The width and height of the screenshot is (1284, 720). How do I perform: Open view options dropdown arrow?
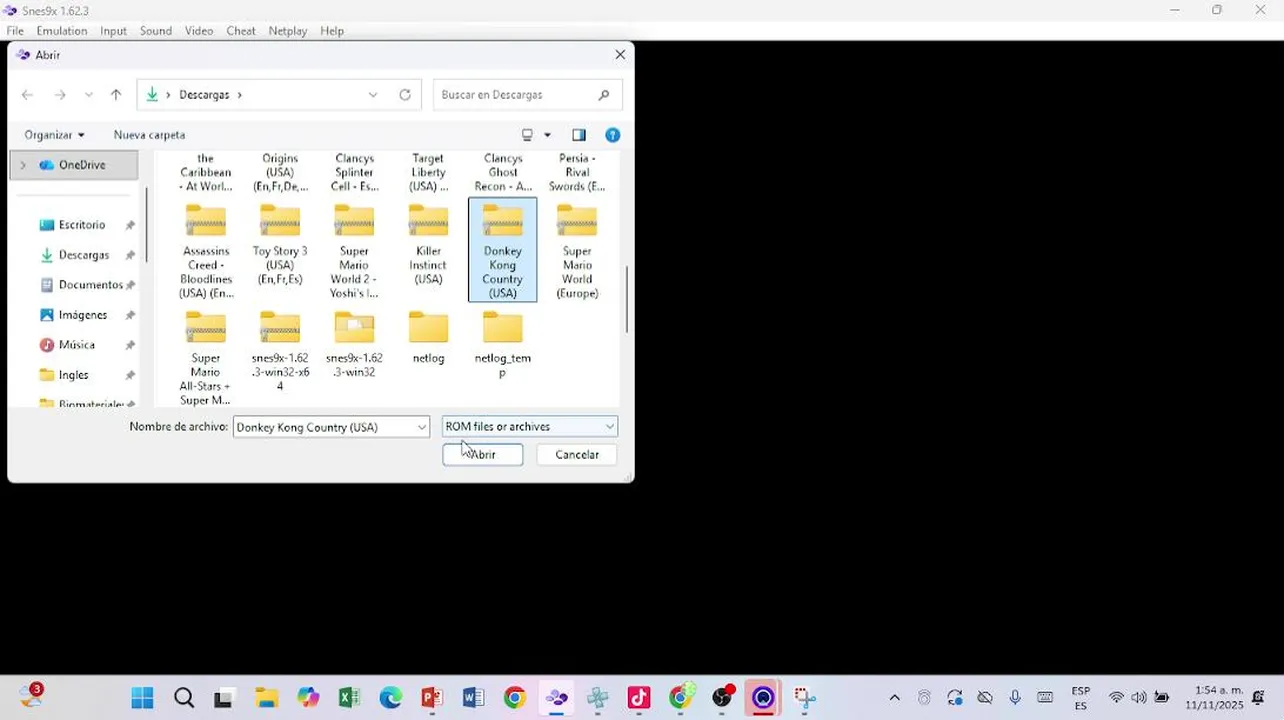(547, 135)
